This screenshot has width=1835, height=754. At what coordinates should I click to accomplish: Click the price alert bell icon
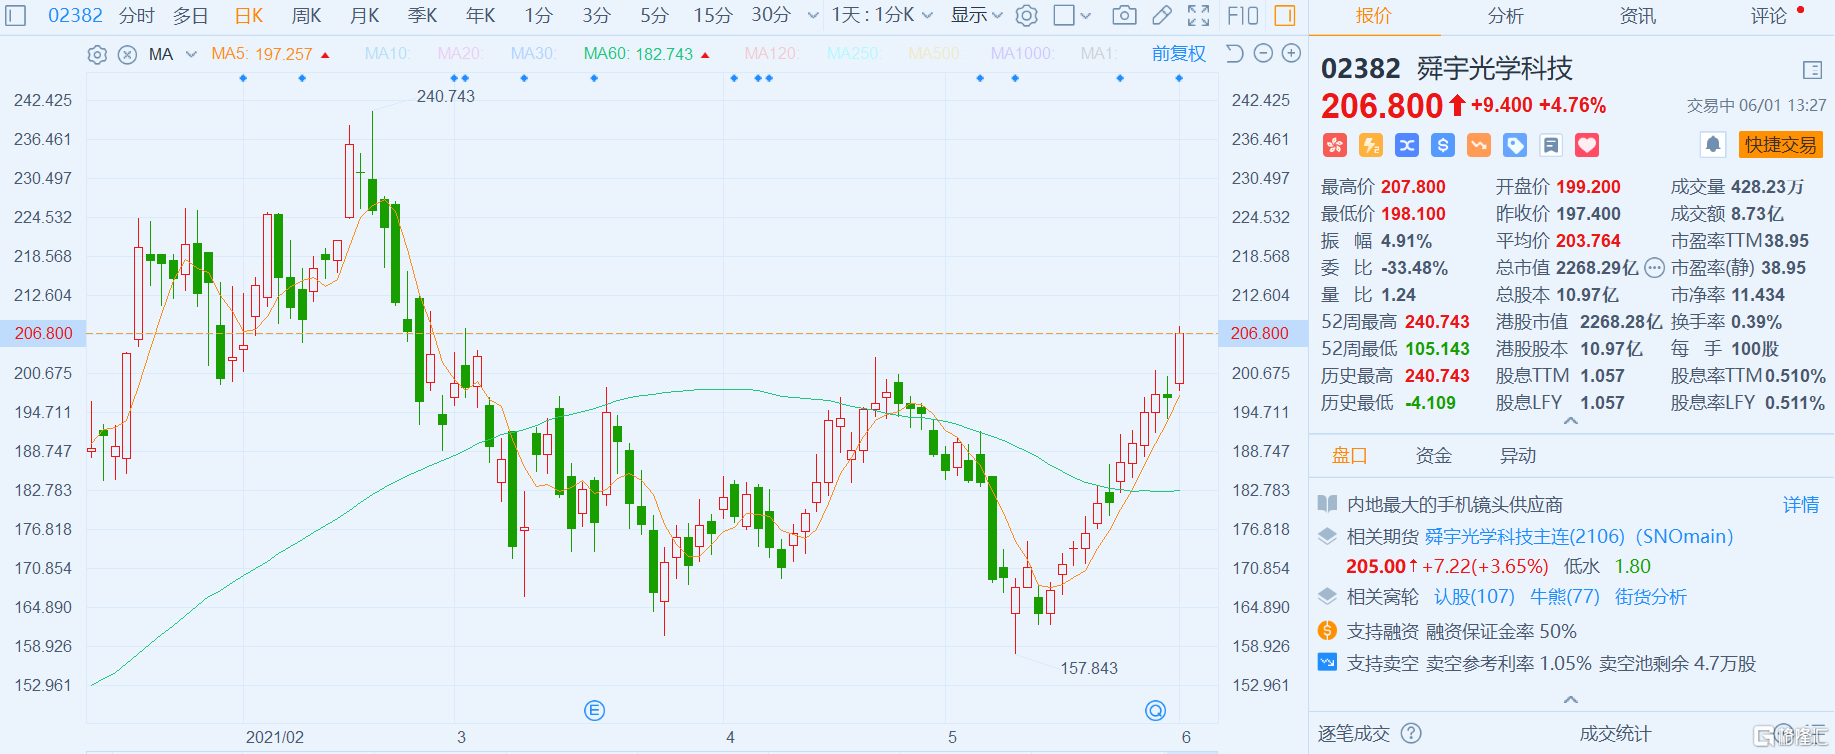pyautogui.click(x=1713, y=145)
